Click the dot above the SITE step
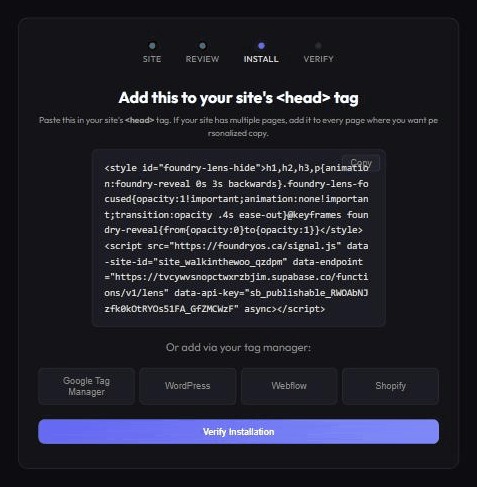The width and height of the screenshot is (477, 487). click(152, 46)
